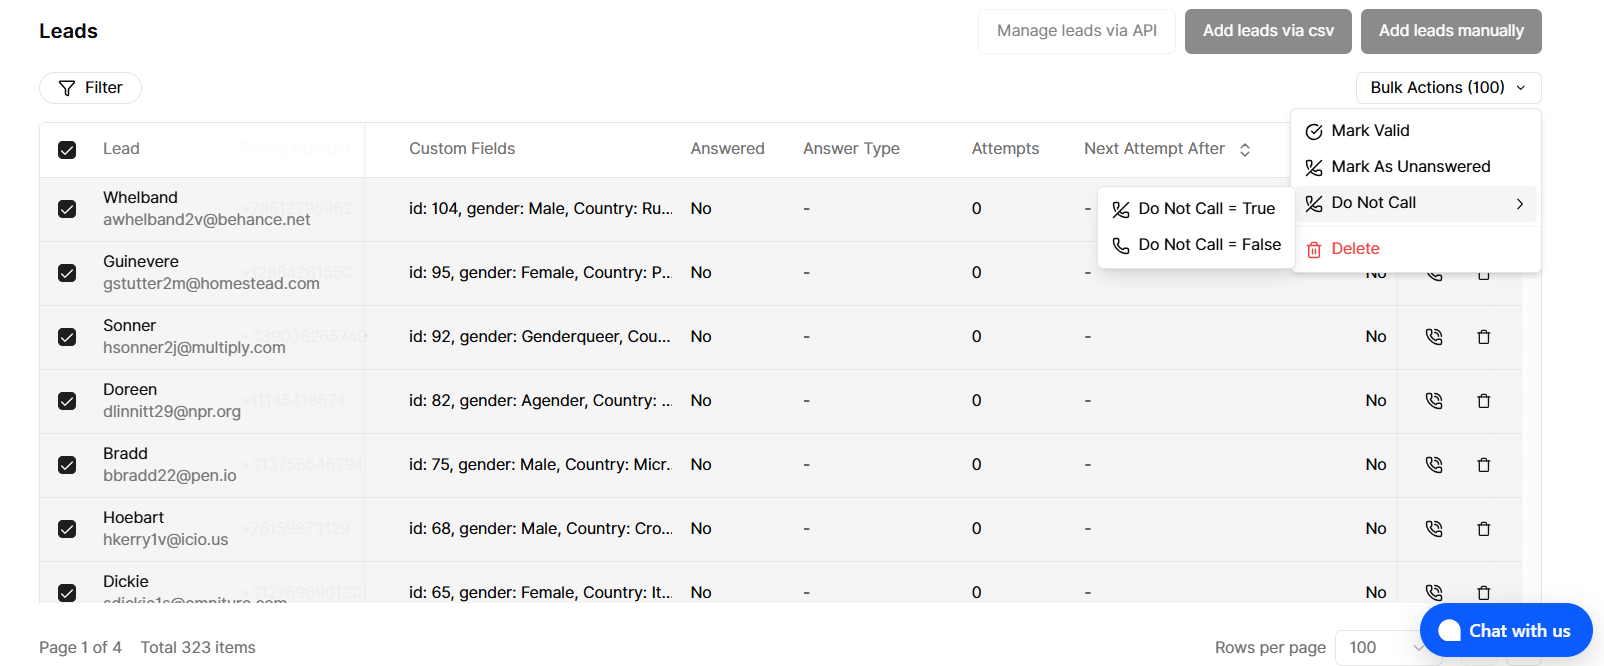This screenshot has width=1604, height=666.
Task: Choose Mark Valid from bulk actions menu
Action: [x=1370, y=131]
